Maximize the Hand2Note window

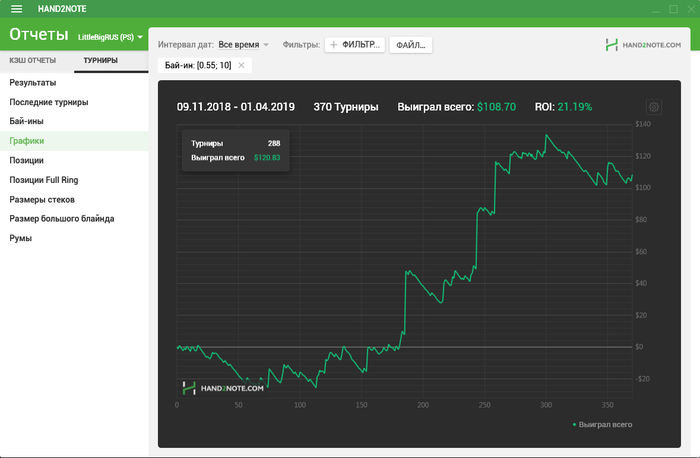click(673, 9)
